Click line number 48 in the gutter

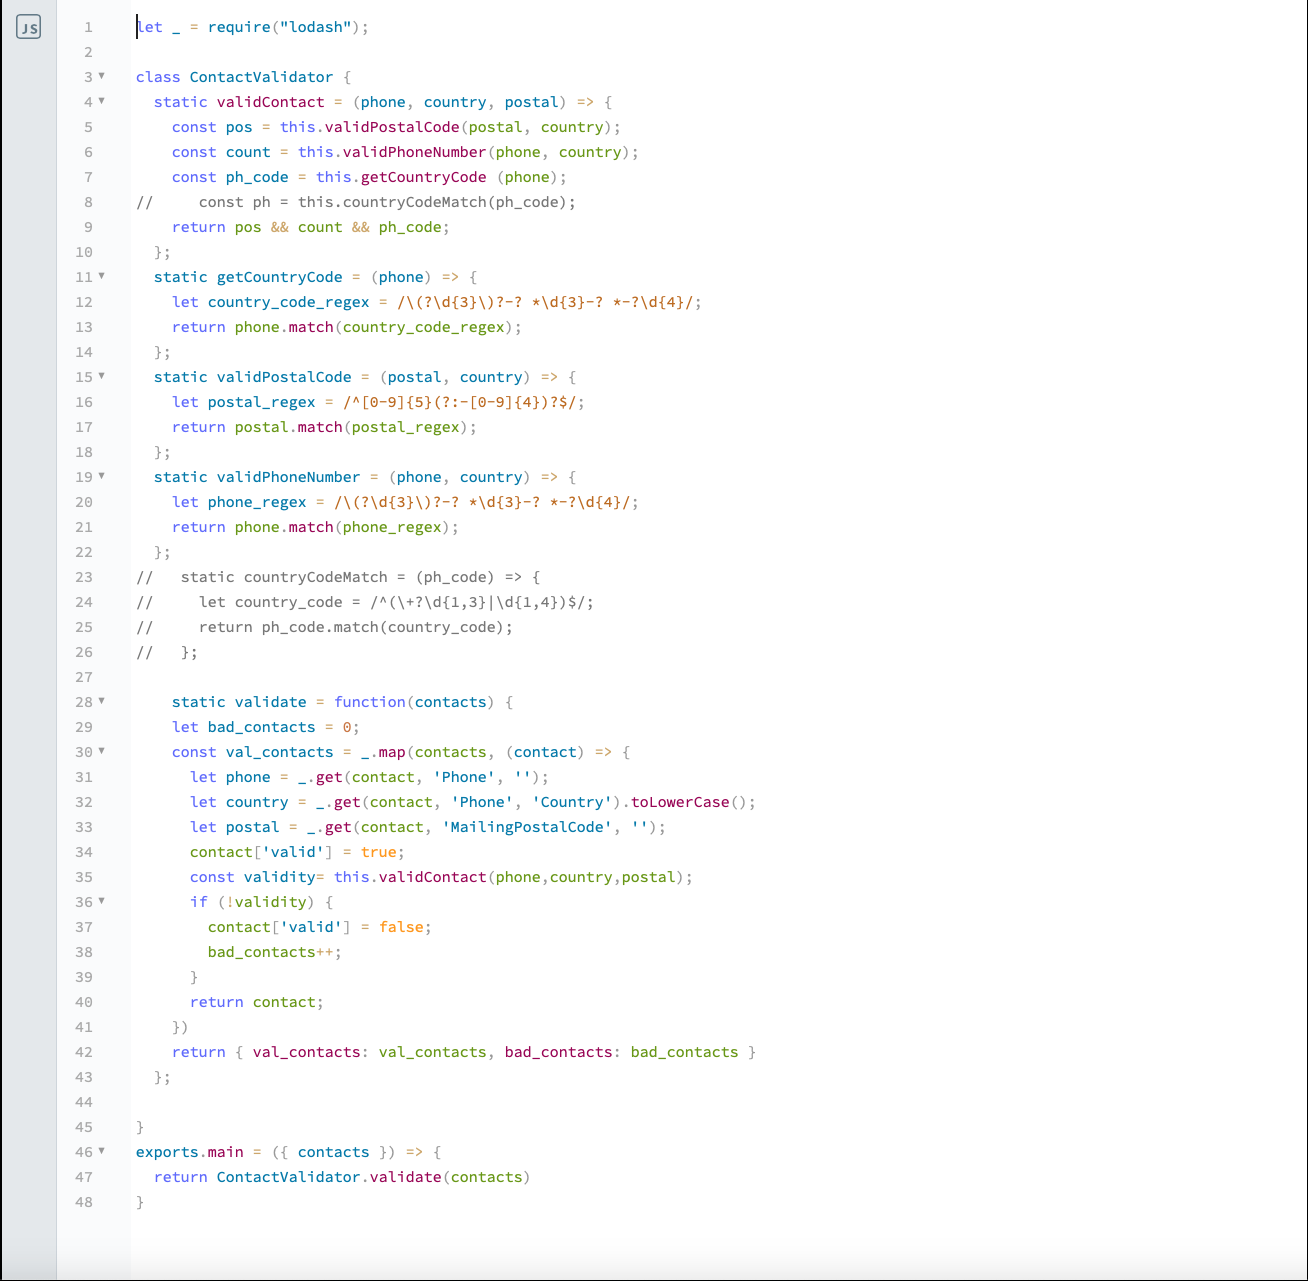pos(84,1202)
